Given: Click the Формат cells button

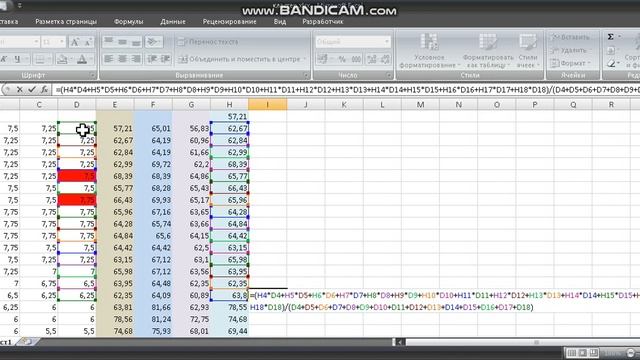Looking at the screenshot, I should 570,63.
